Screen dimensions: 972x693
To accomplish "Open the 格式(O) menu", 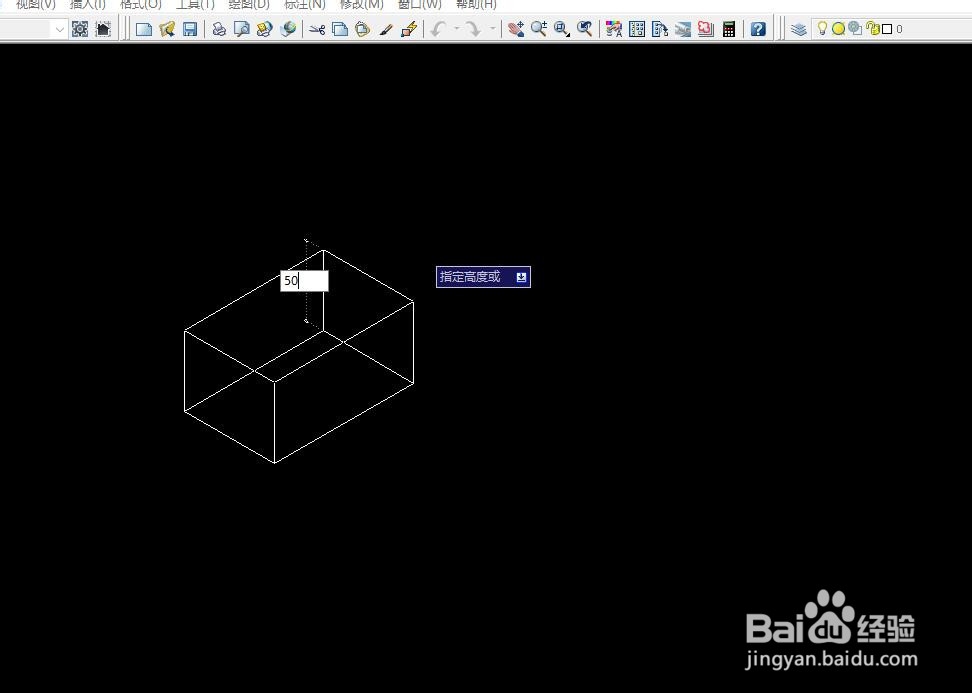I will (141, 4).
